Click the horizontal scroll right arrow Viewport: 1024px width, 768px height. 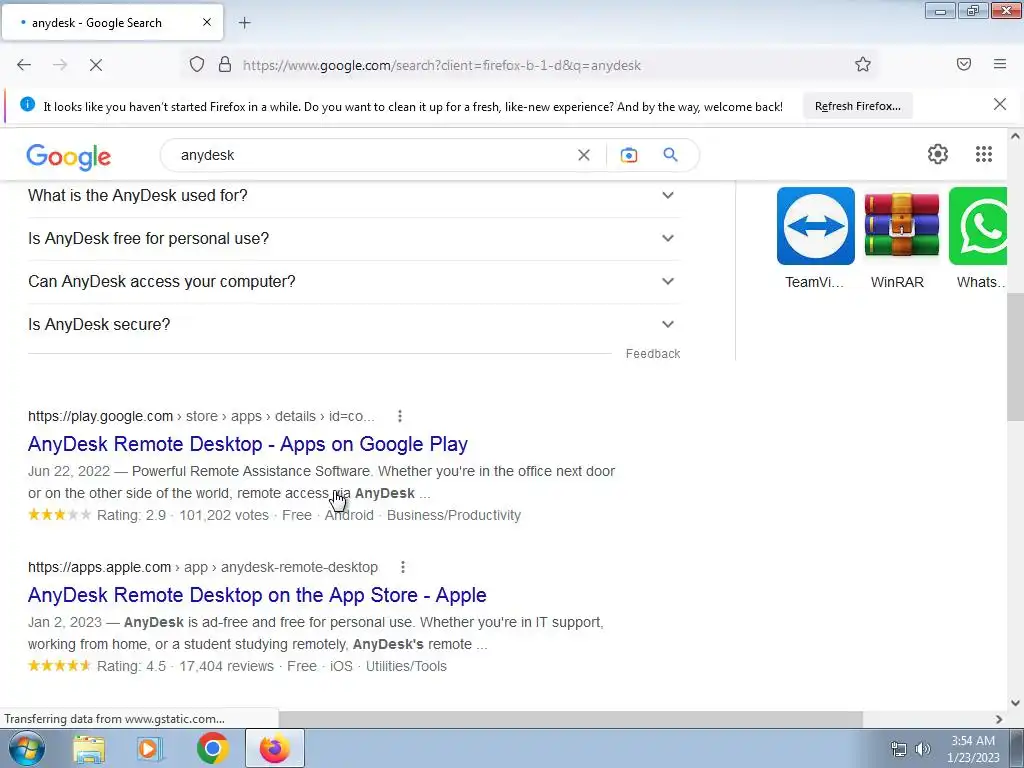coord(999,719)
